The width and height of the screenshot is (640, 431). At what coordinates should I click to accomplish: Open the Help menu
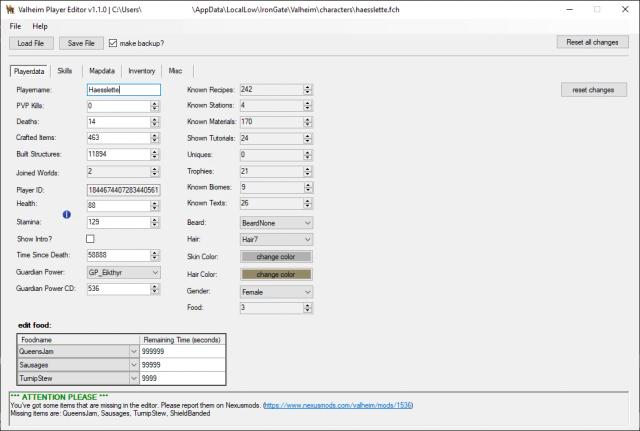(x=40, y=26)
